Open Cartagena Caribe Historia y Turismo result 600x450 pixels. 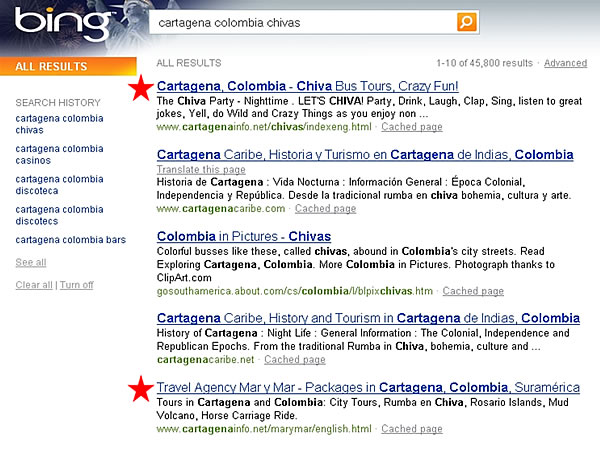(x=365, y=155)
